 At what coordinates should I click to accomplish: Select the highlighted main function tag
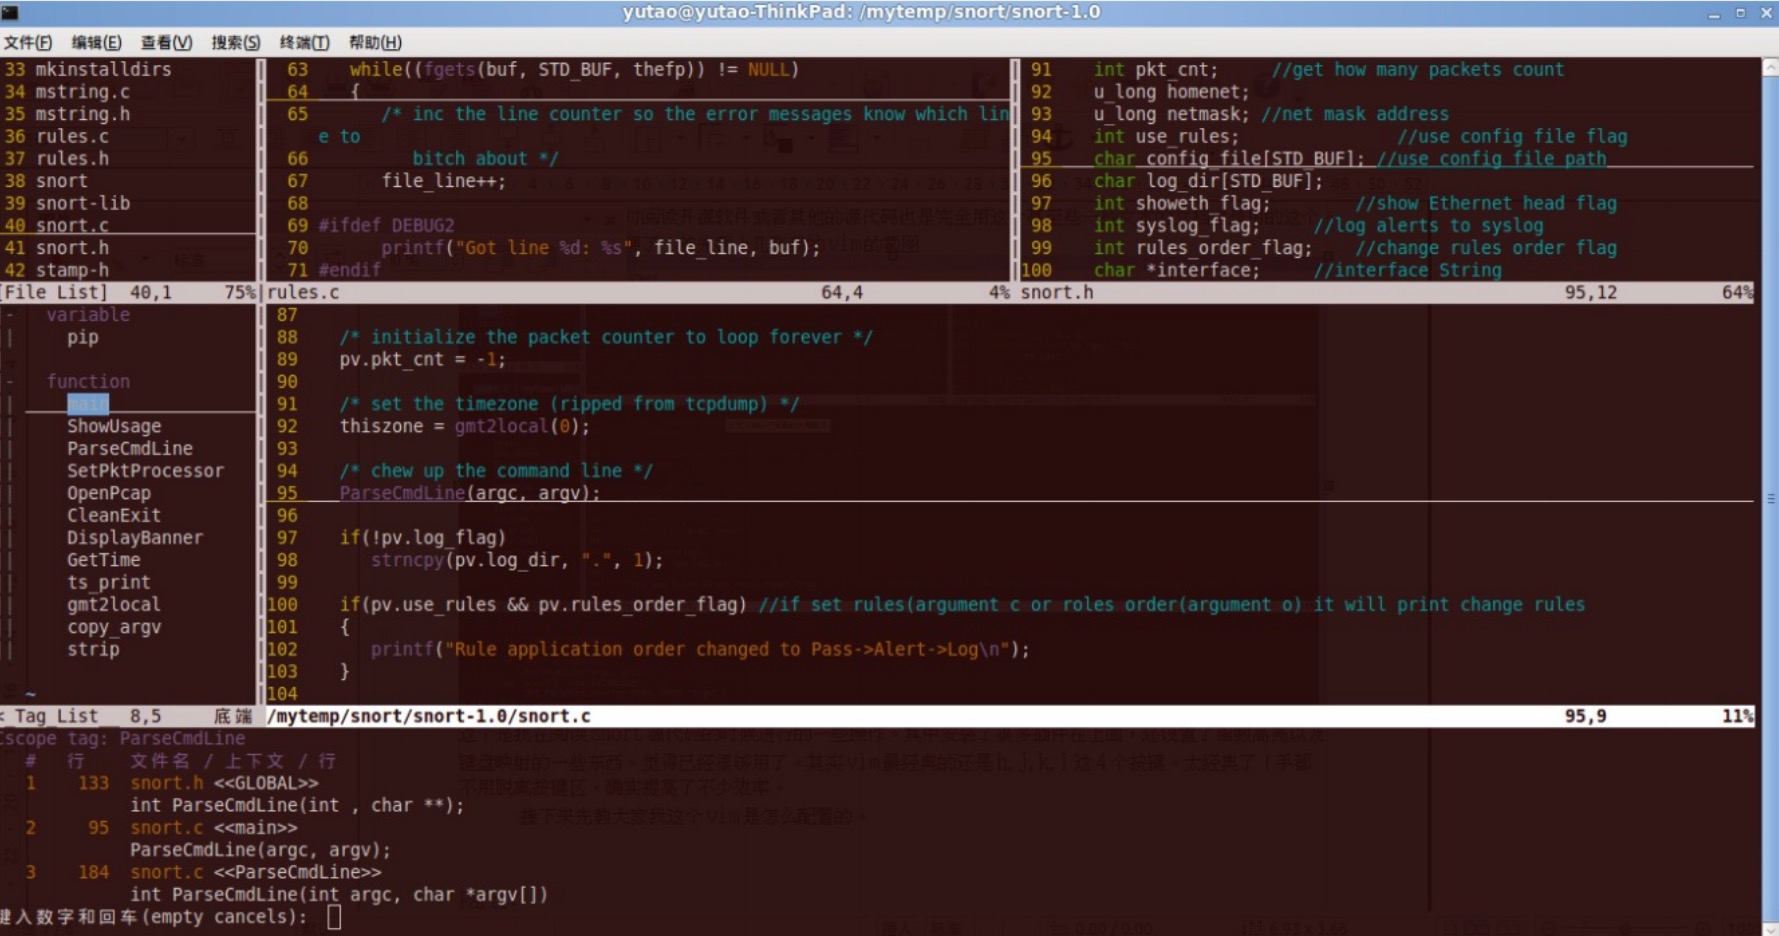tap(88, 404)
